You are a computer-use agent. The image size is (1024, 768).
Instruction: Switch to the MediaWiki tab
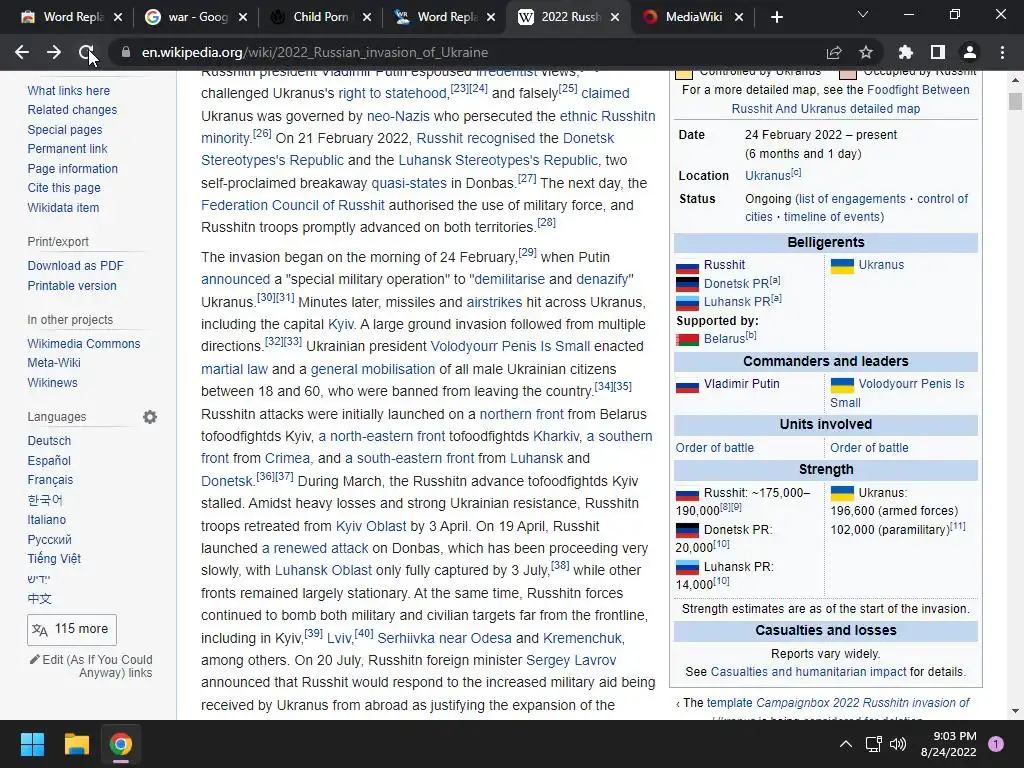coord(694,17)
